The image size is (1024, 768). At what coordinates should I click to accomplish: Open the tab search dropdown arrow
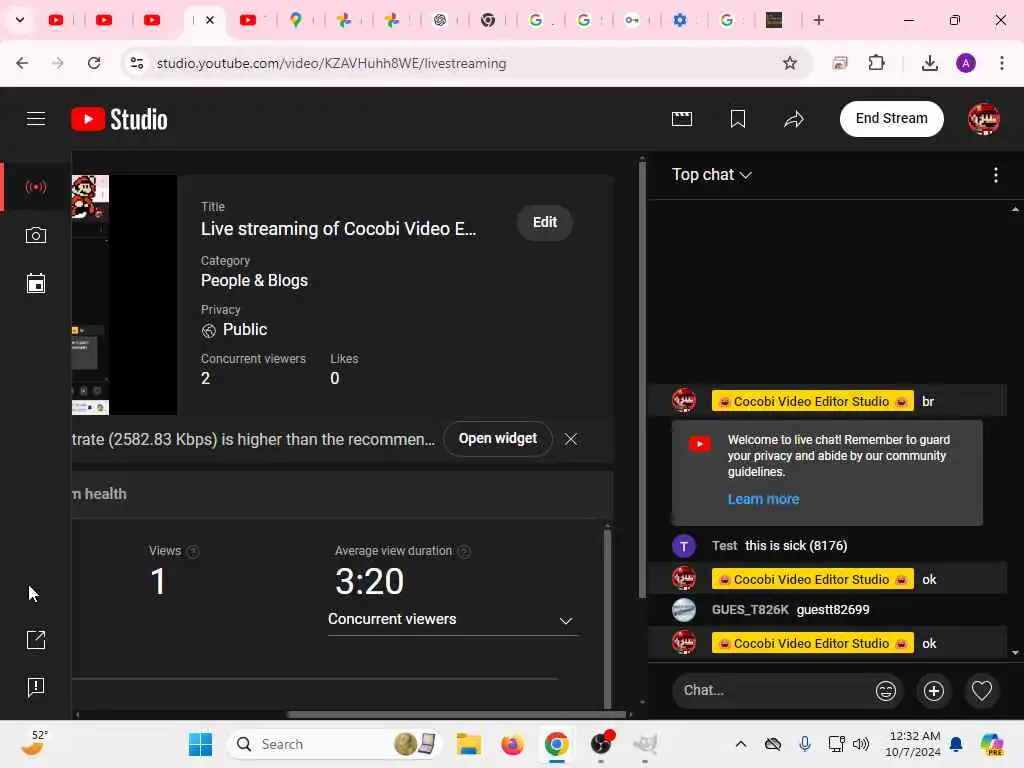click(x=20, y=20)
